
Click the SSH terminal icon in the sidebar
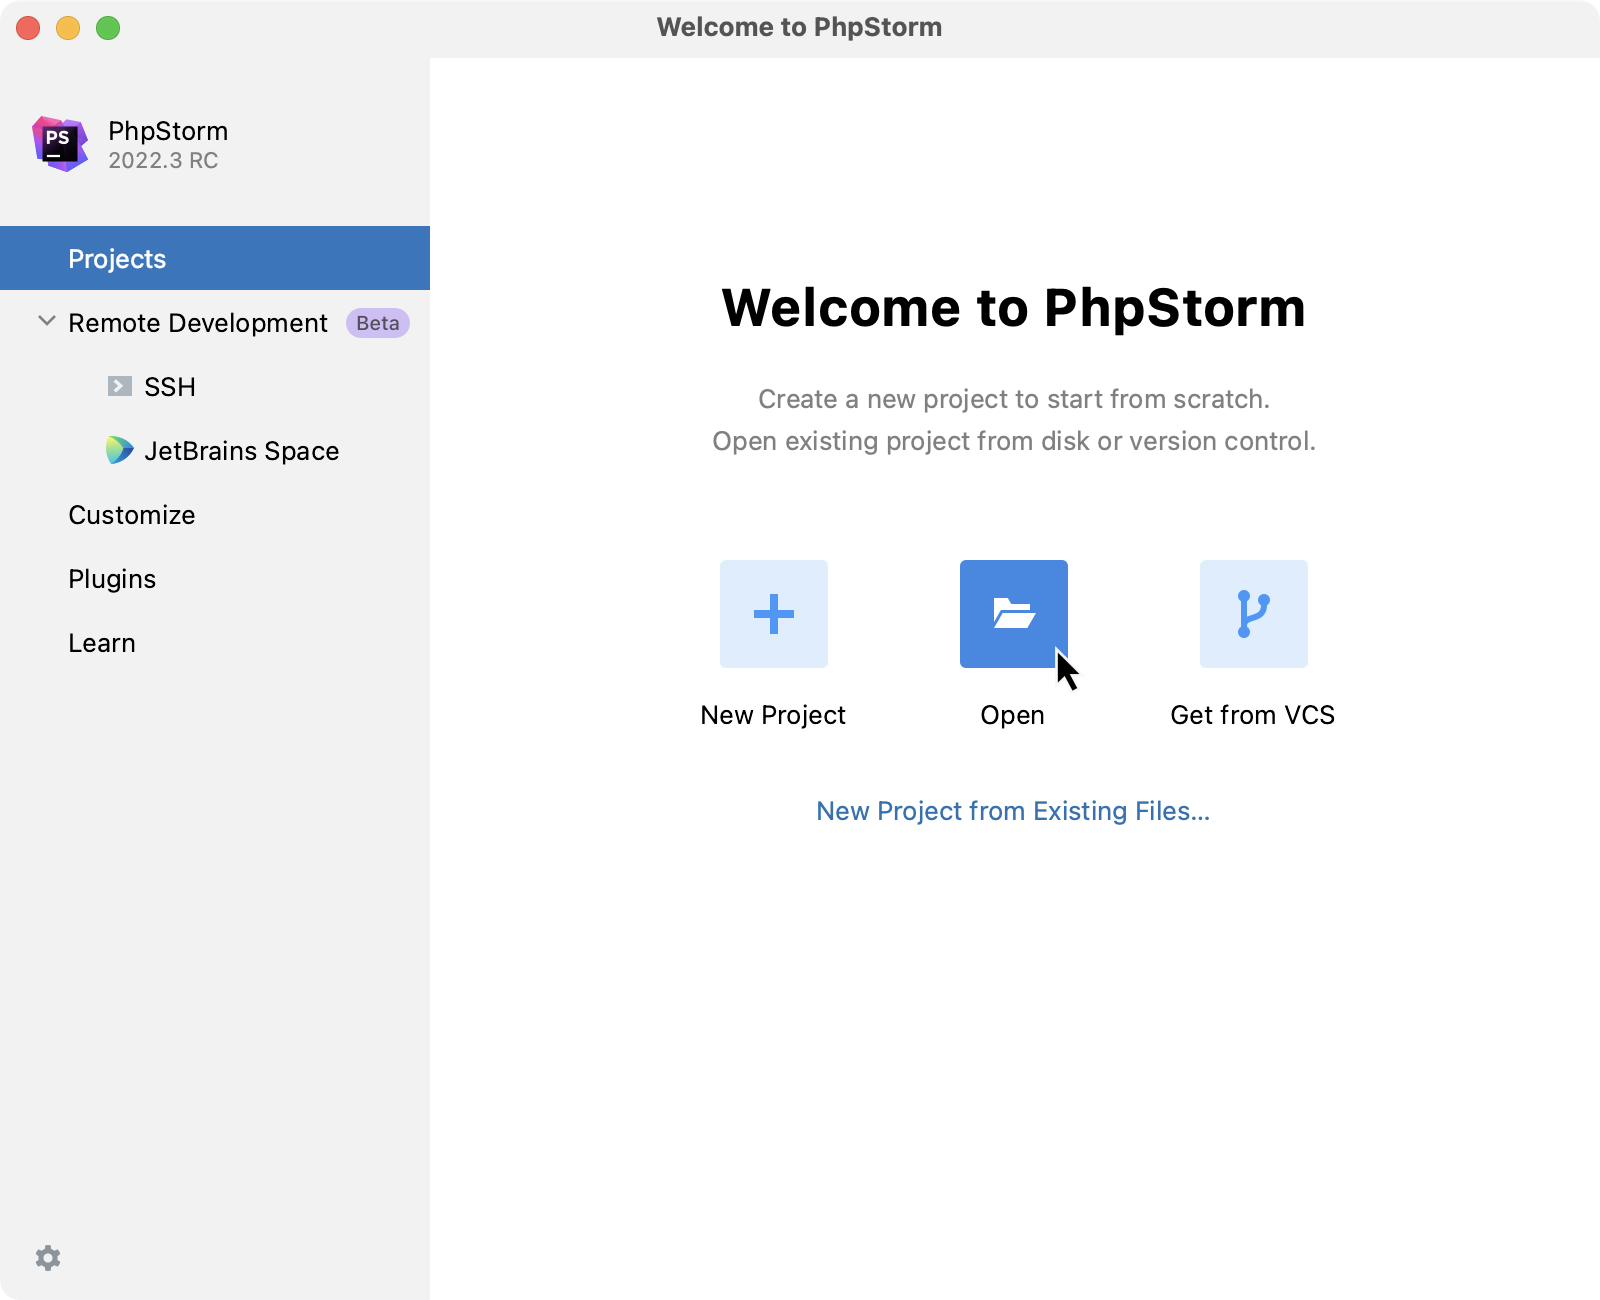[120, 386]
